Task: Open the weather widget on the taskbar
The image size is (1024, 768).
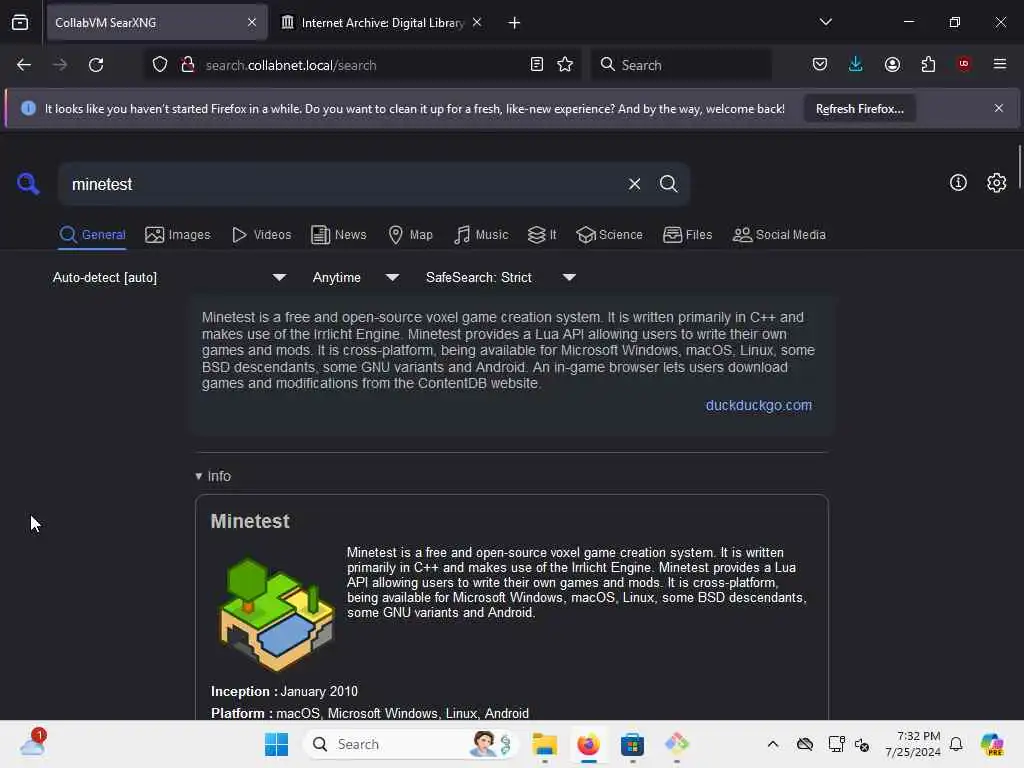Action: 32,743
